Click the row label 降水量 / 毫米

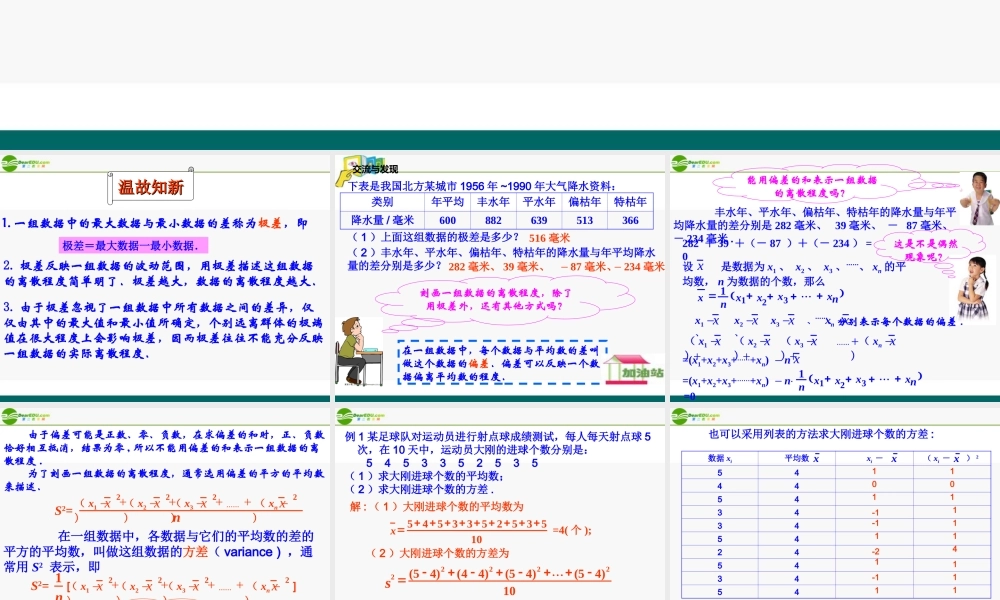pyautogui.click(x=382, y=220)
